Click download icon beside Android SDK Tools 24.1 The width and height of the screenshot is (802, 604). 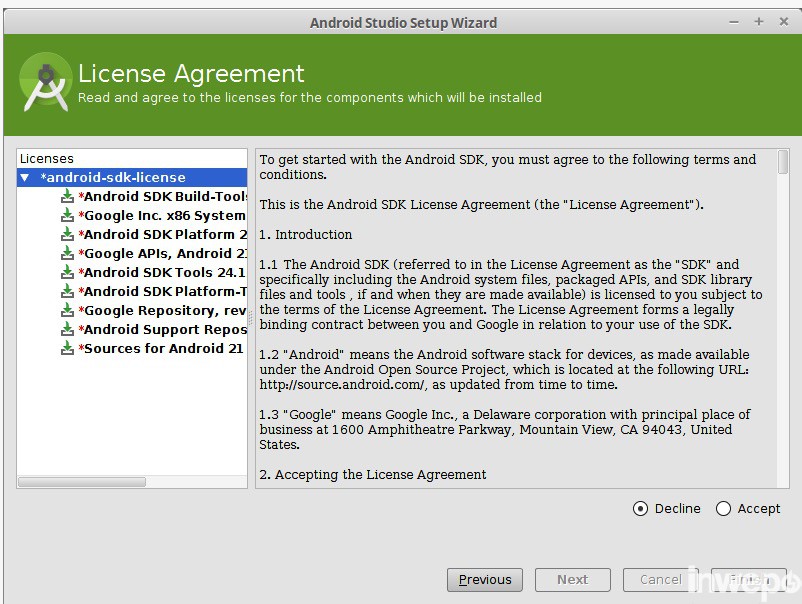pyautogui.click(x=67, y=273)
